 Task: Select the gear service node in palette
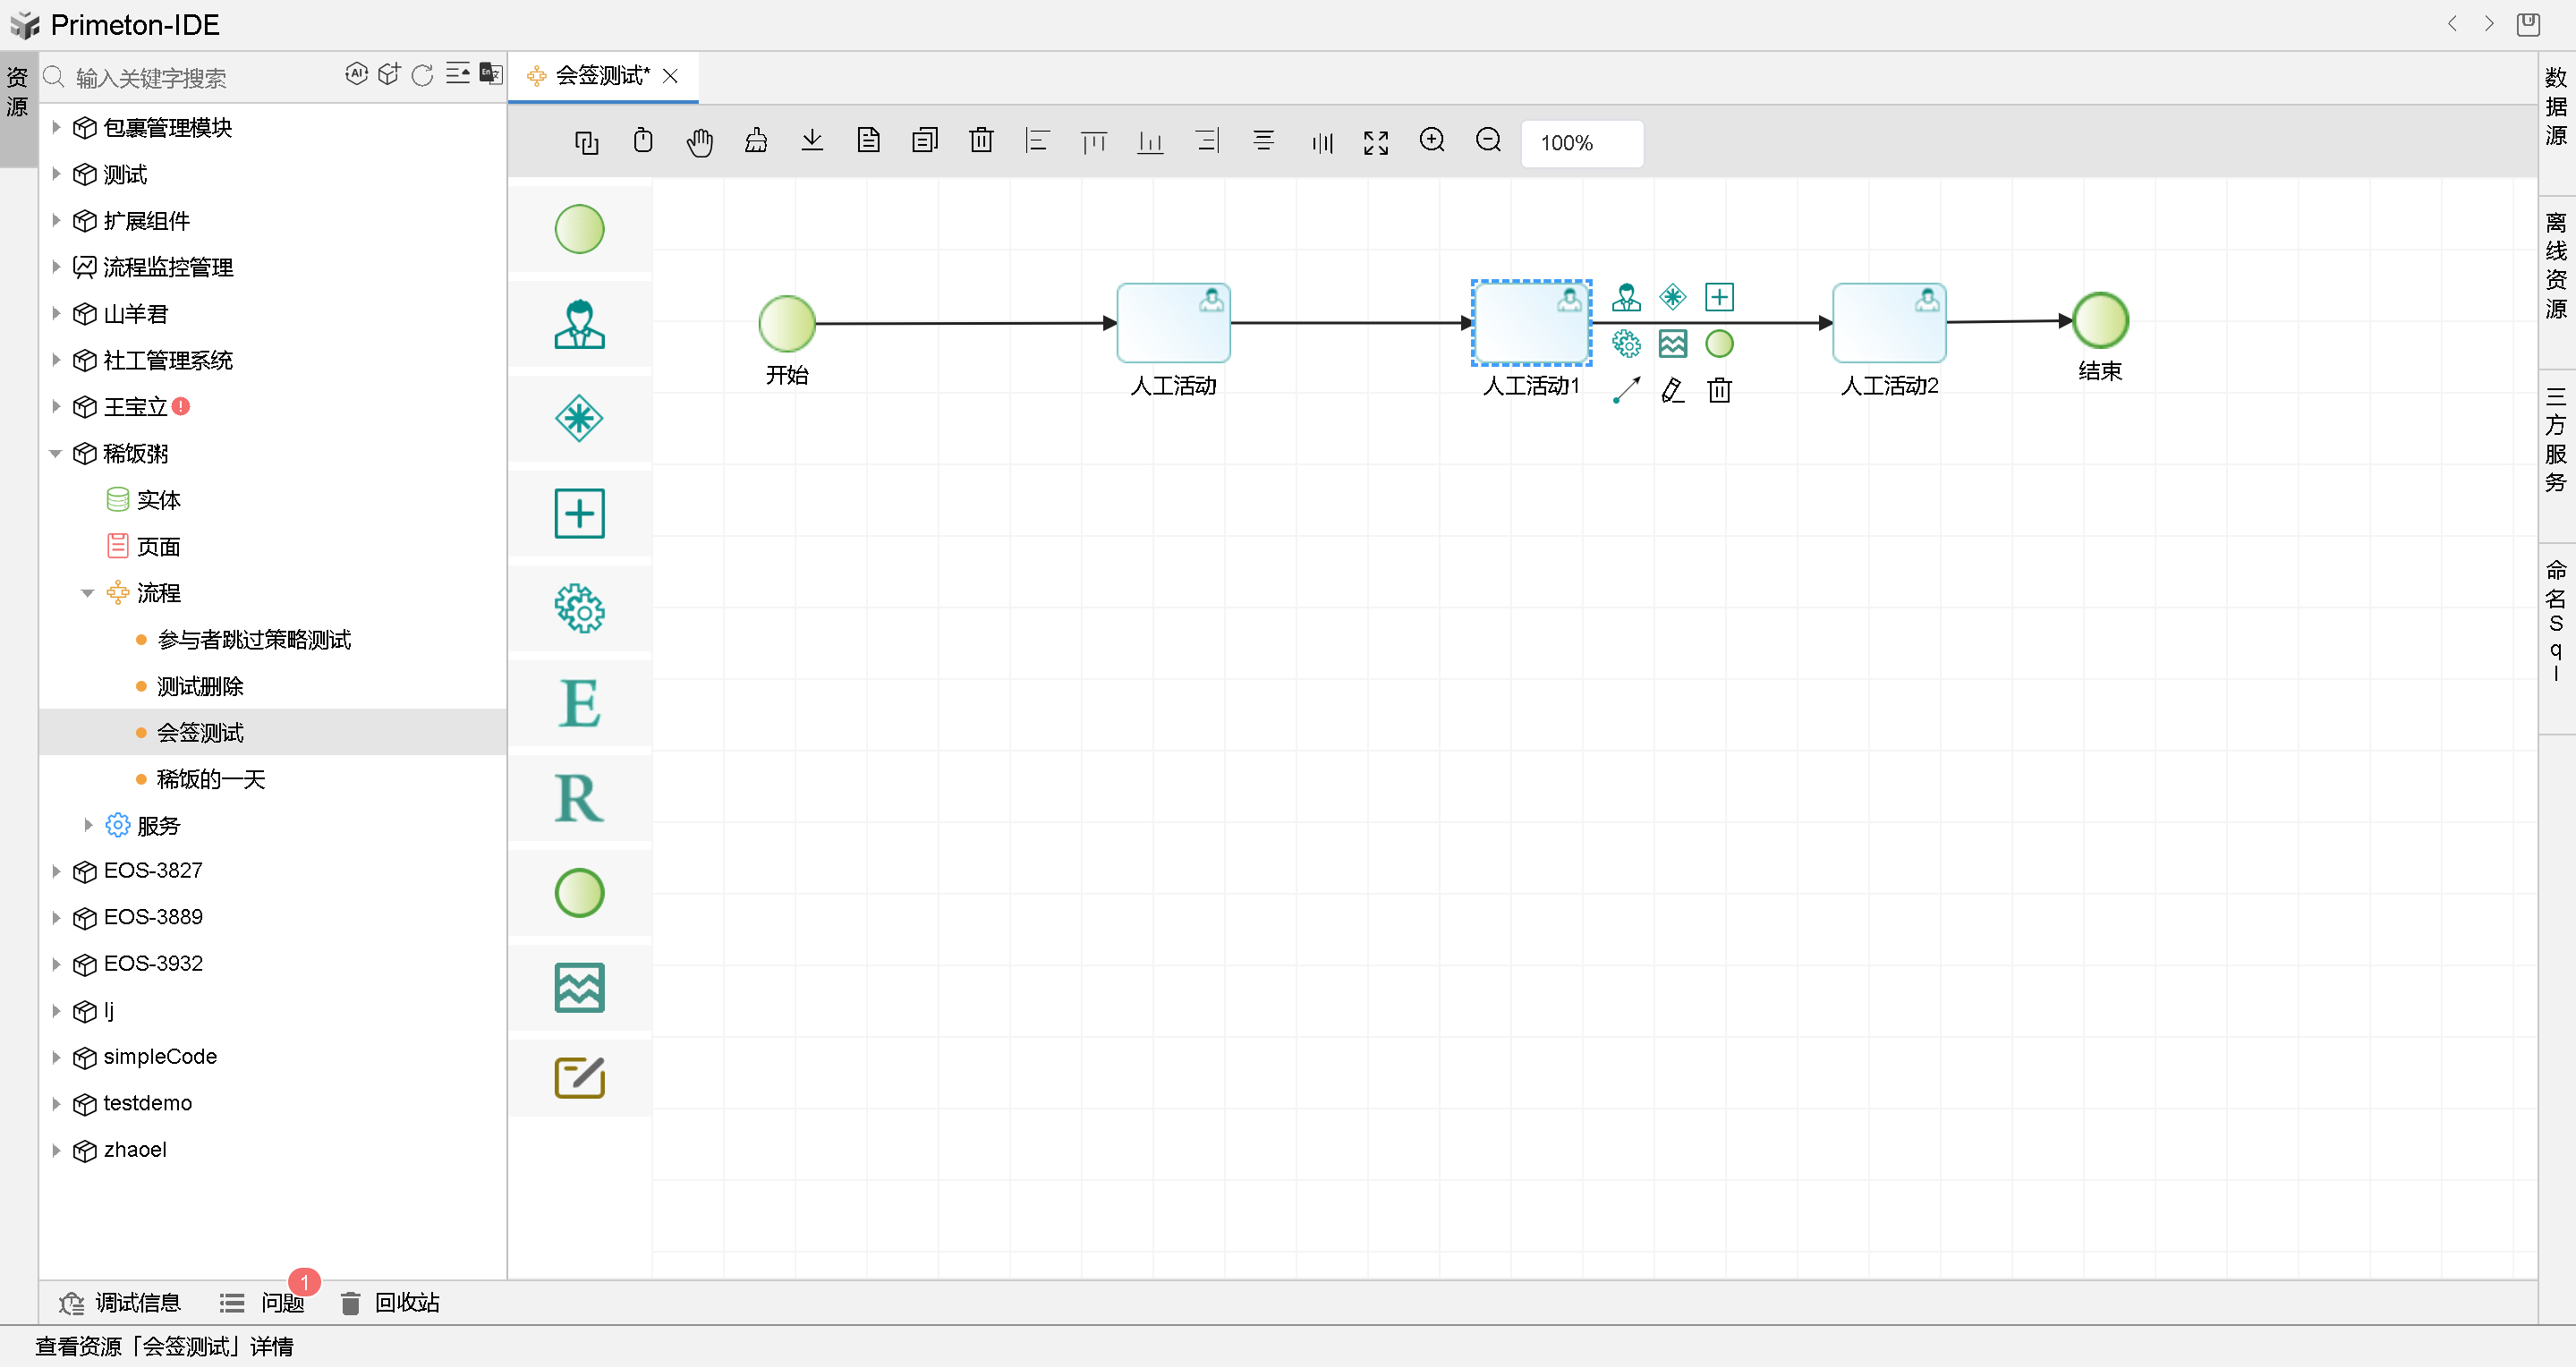click(579, 609)
